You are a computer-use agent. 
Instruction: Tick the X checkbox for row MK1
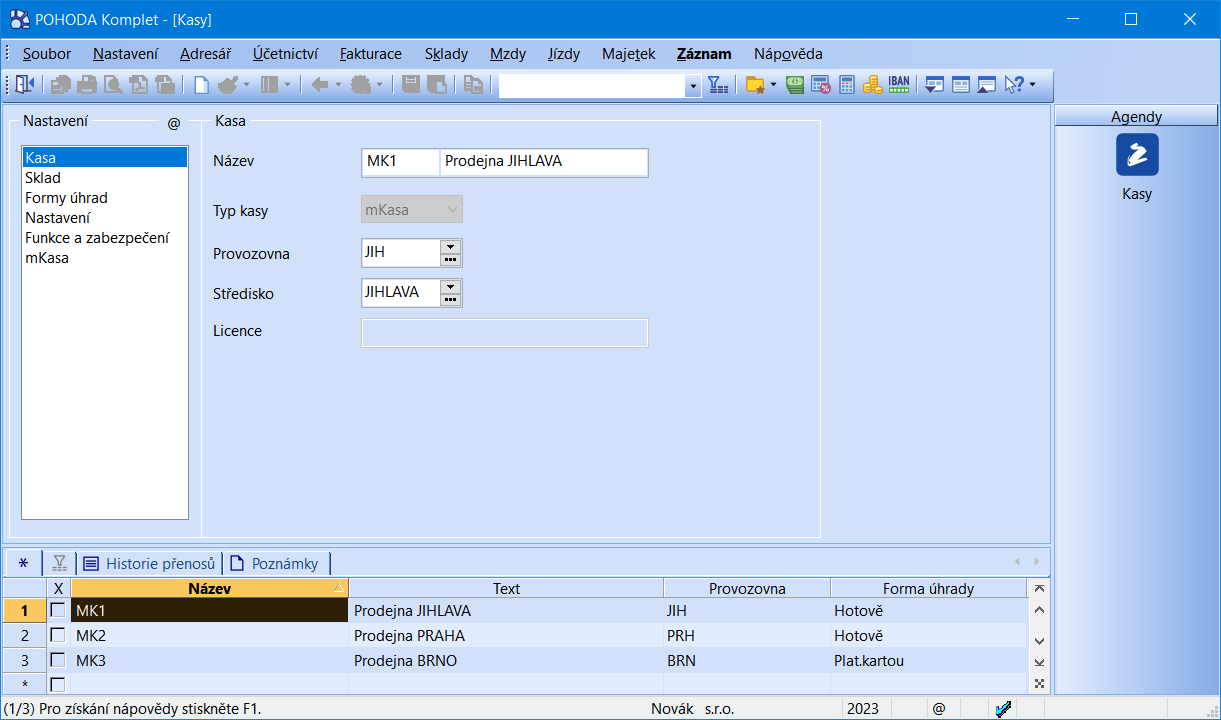58,610
